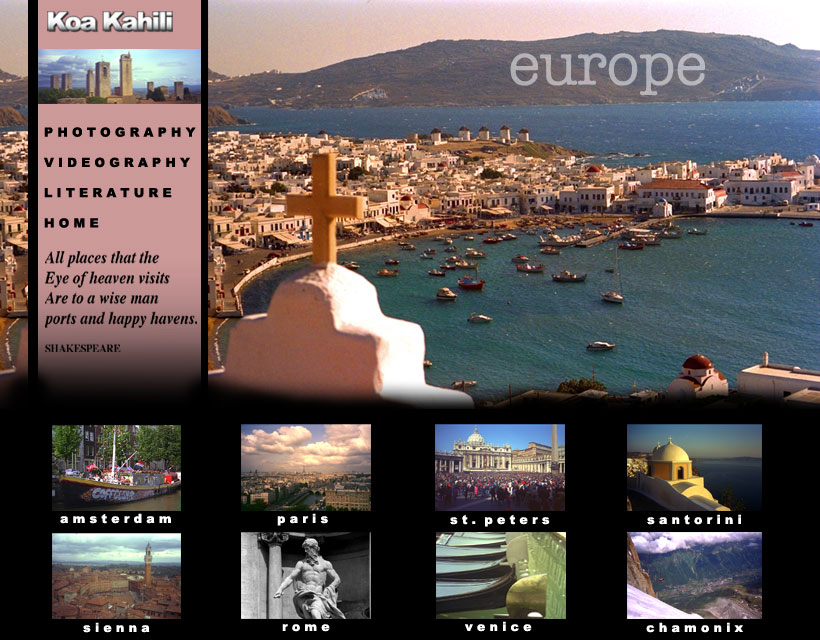Click the 'santorini' text label
Screen dimensions: 820x640
pos(694,520)
